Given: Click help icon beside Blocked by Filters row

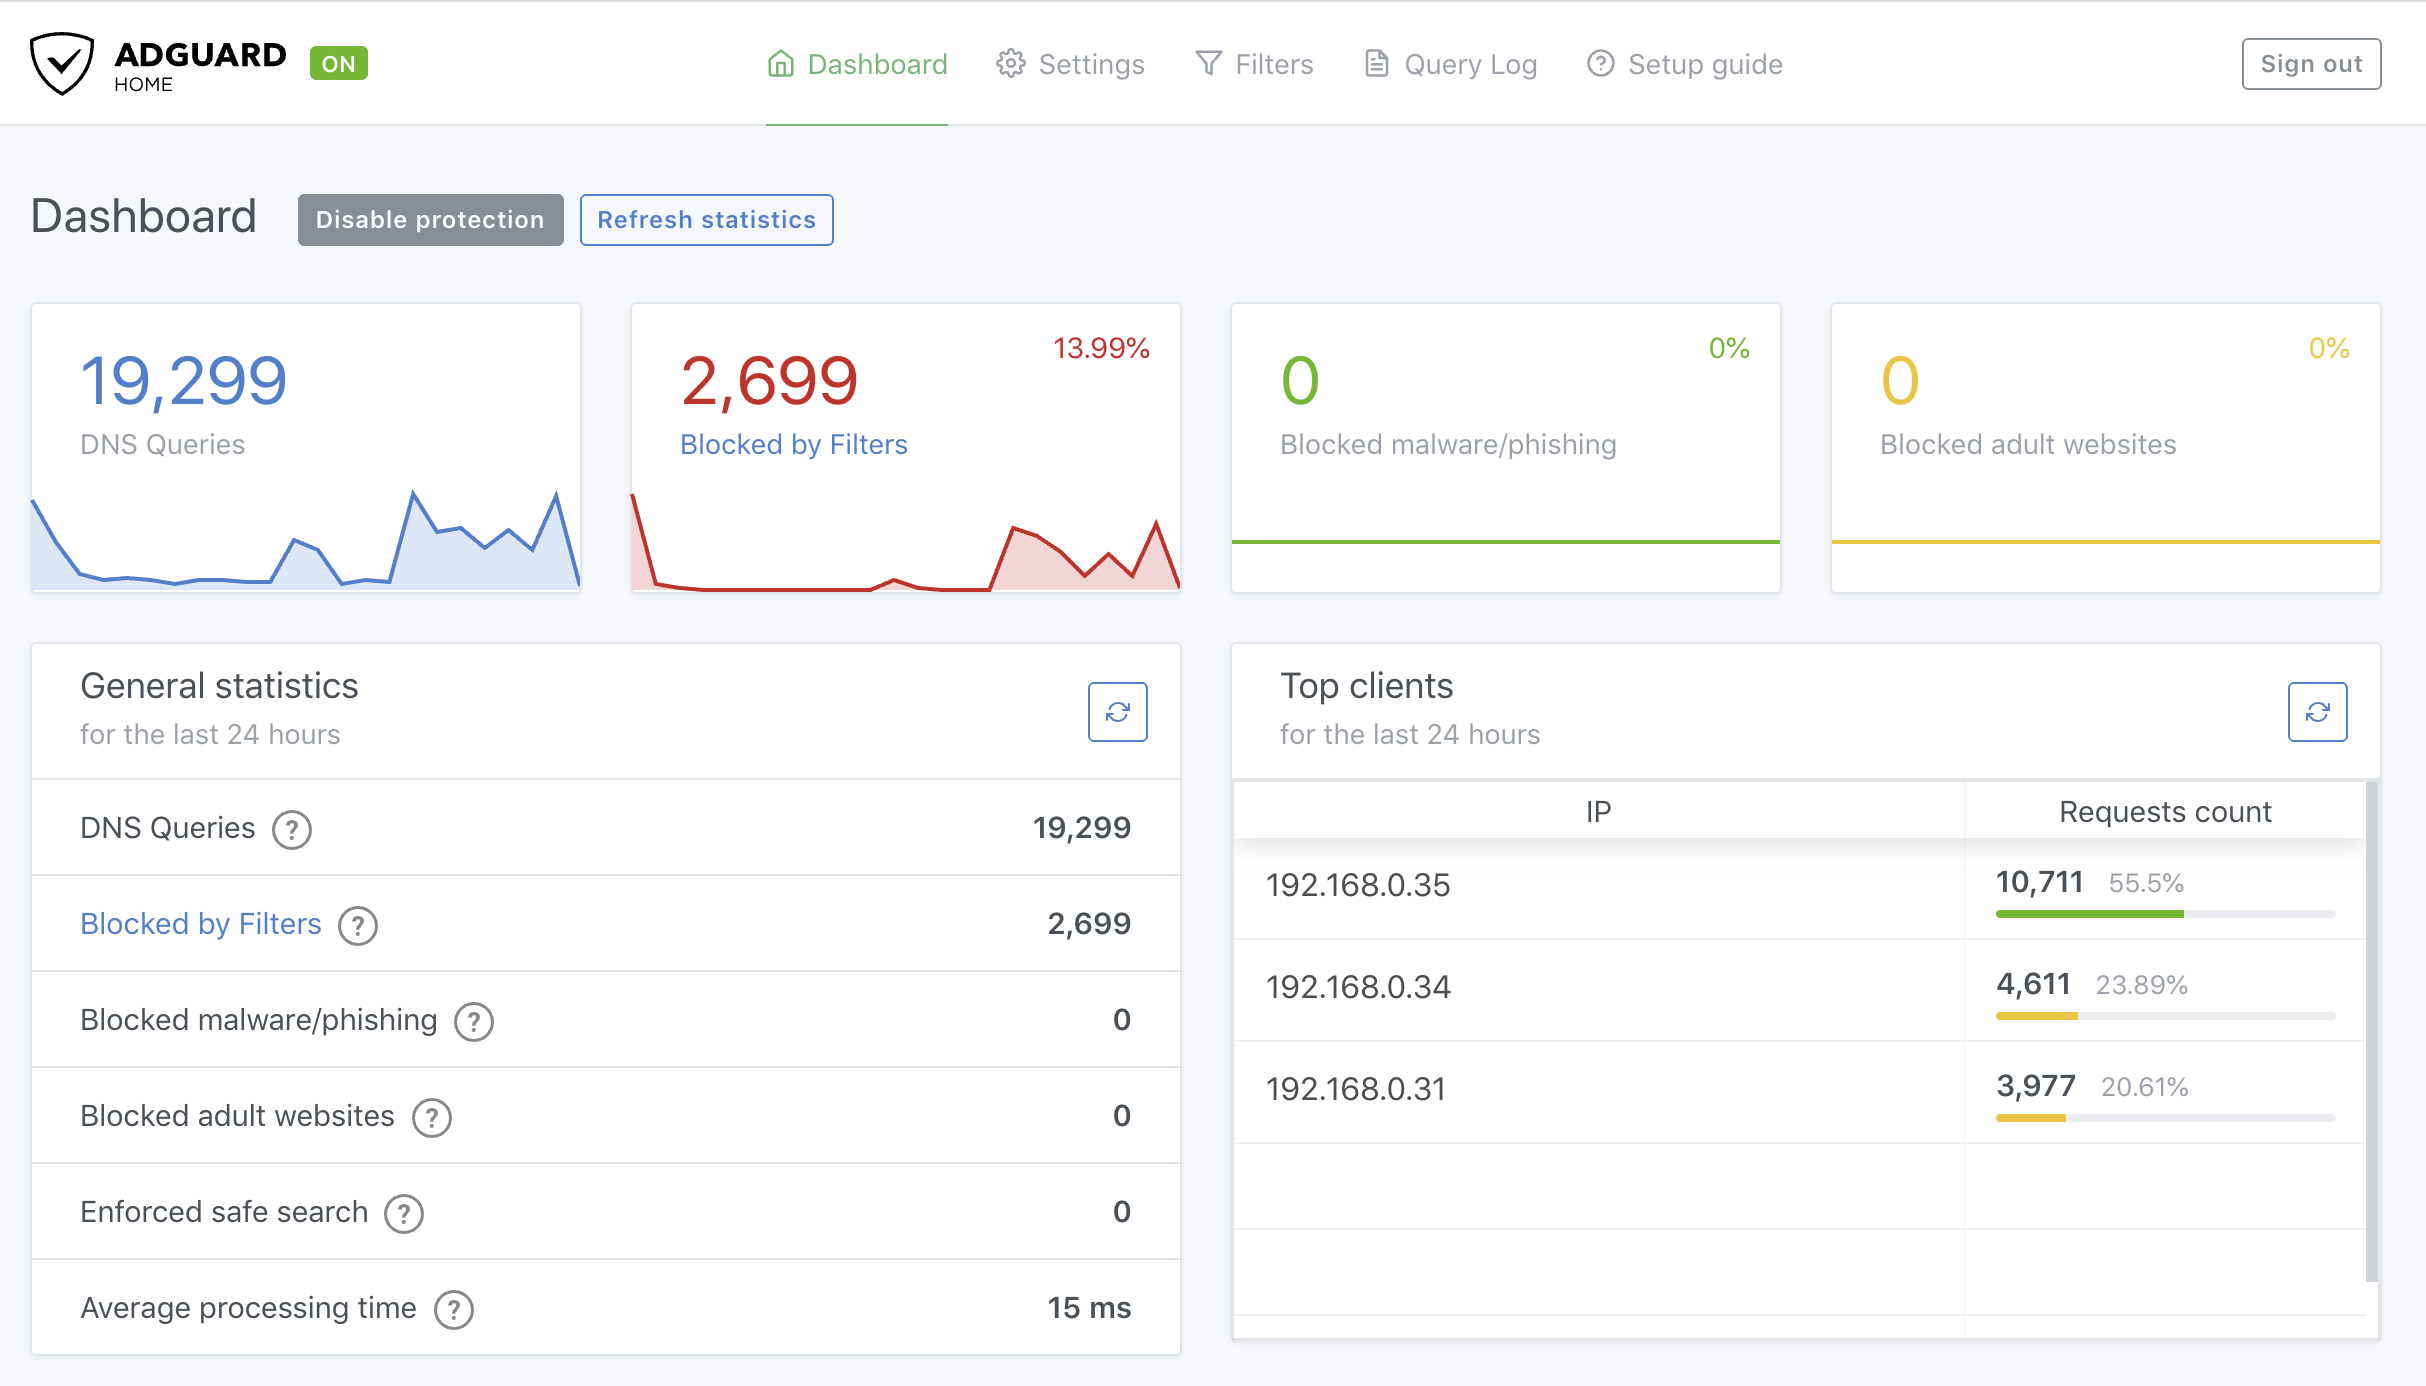Looking at the screenshot, I should [357, 925].
